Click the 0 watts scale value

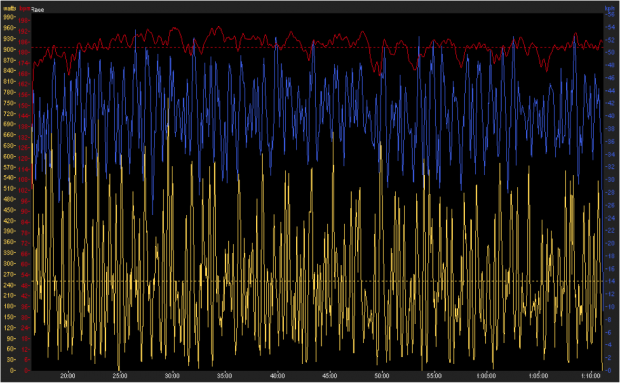click(12, 370)
